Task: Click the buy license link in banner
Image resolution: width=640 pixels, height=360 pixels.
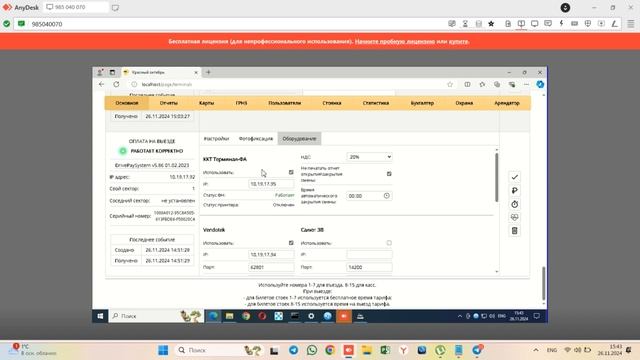Action: (458, 42)
